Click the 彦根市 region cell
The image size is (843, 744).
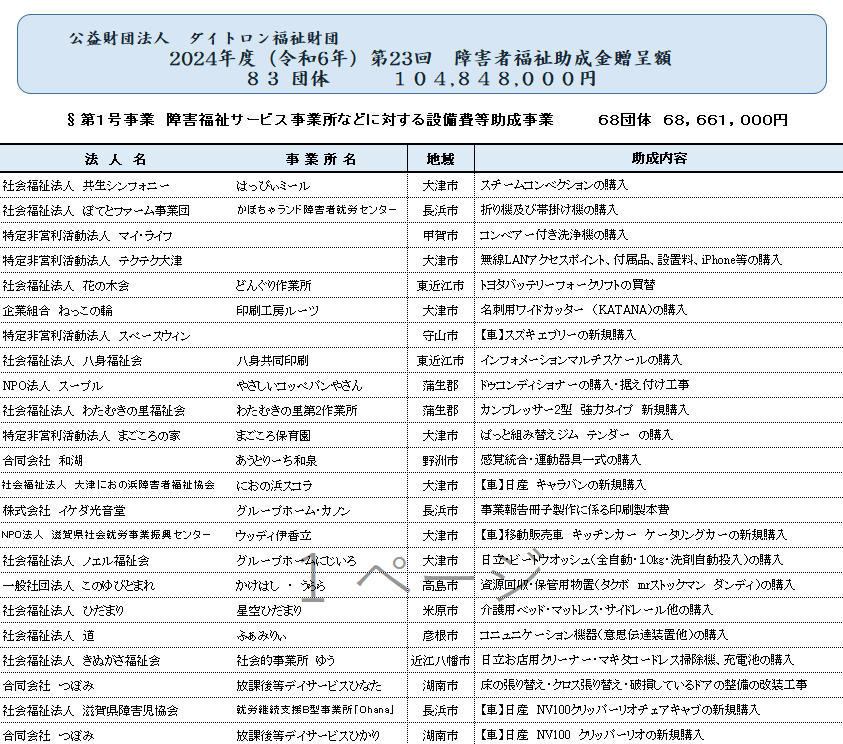tap(440, 635)
